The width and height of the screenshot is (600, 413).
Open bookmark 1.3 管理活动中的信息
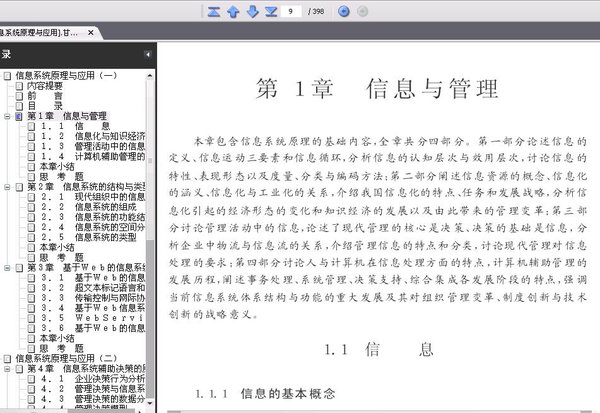coord(93,146)
